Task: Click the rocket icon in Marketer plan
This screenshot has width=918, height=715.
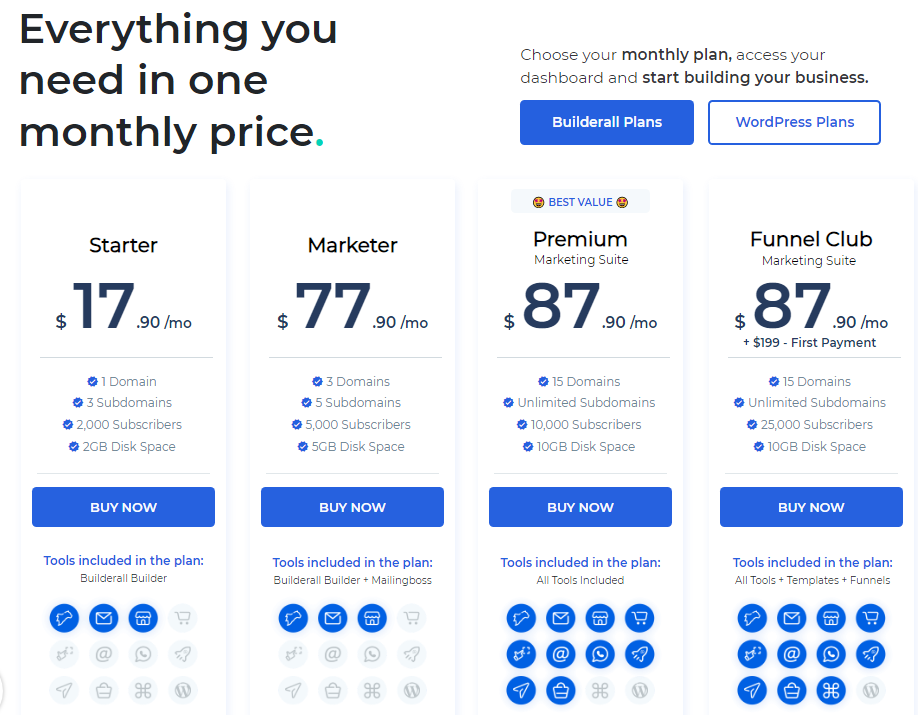Action: click(411, 655)
